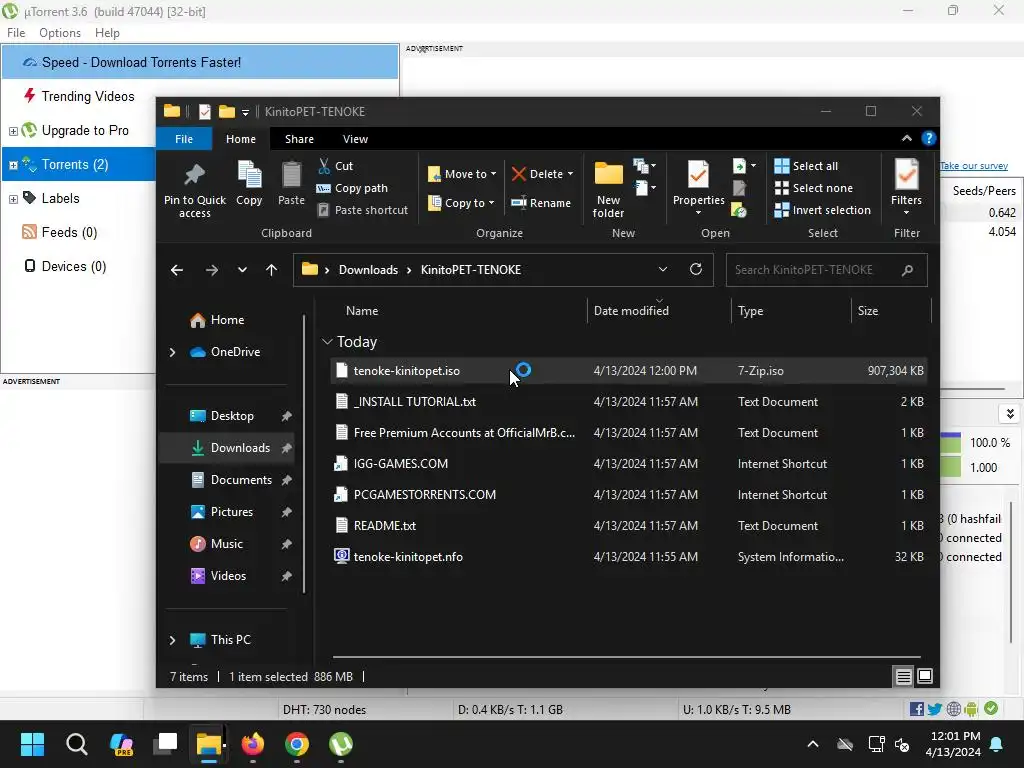Expand OneDrive in navigation pane
Screen dimensions: 1024x768
point(172,352)
